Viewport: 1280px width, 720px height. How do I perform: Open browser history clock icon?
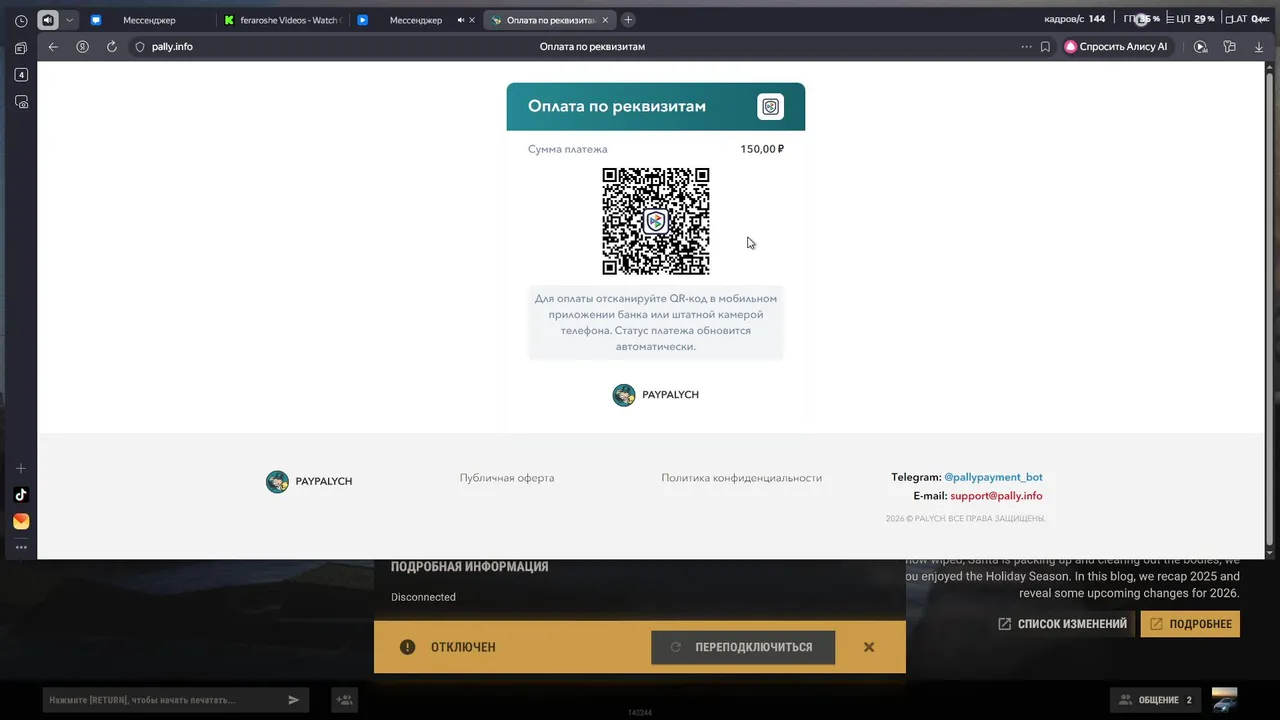(x=21, y=20)
